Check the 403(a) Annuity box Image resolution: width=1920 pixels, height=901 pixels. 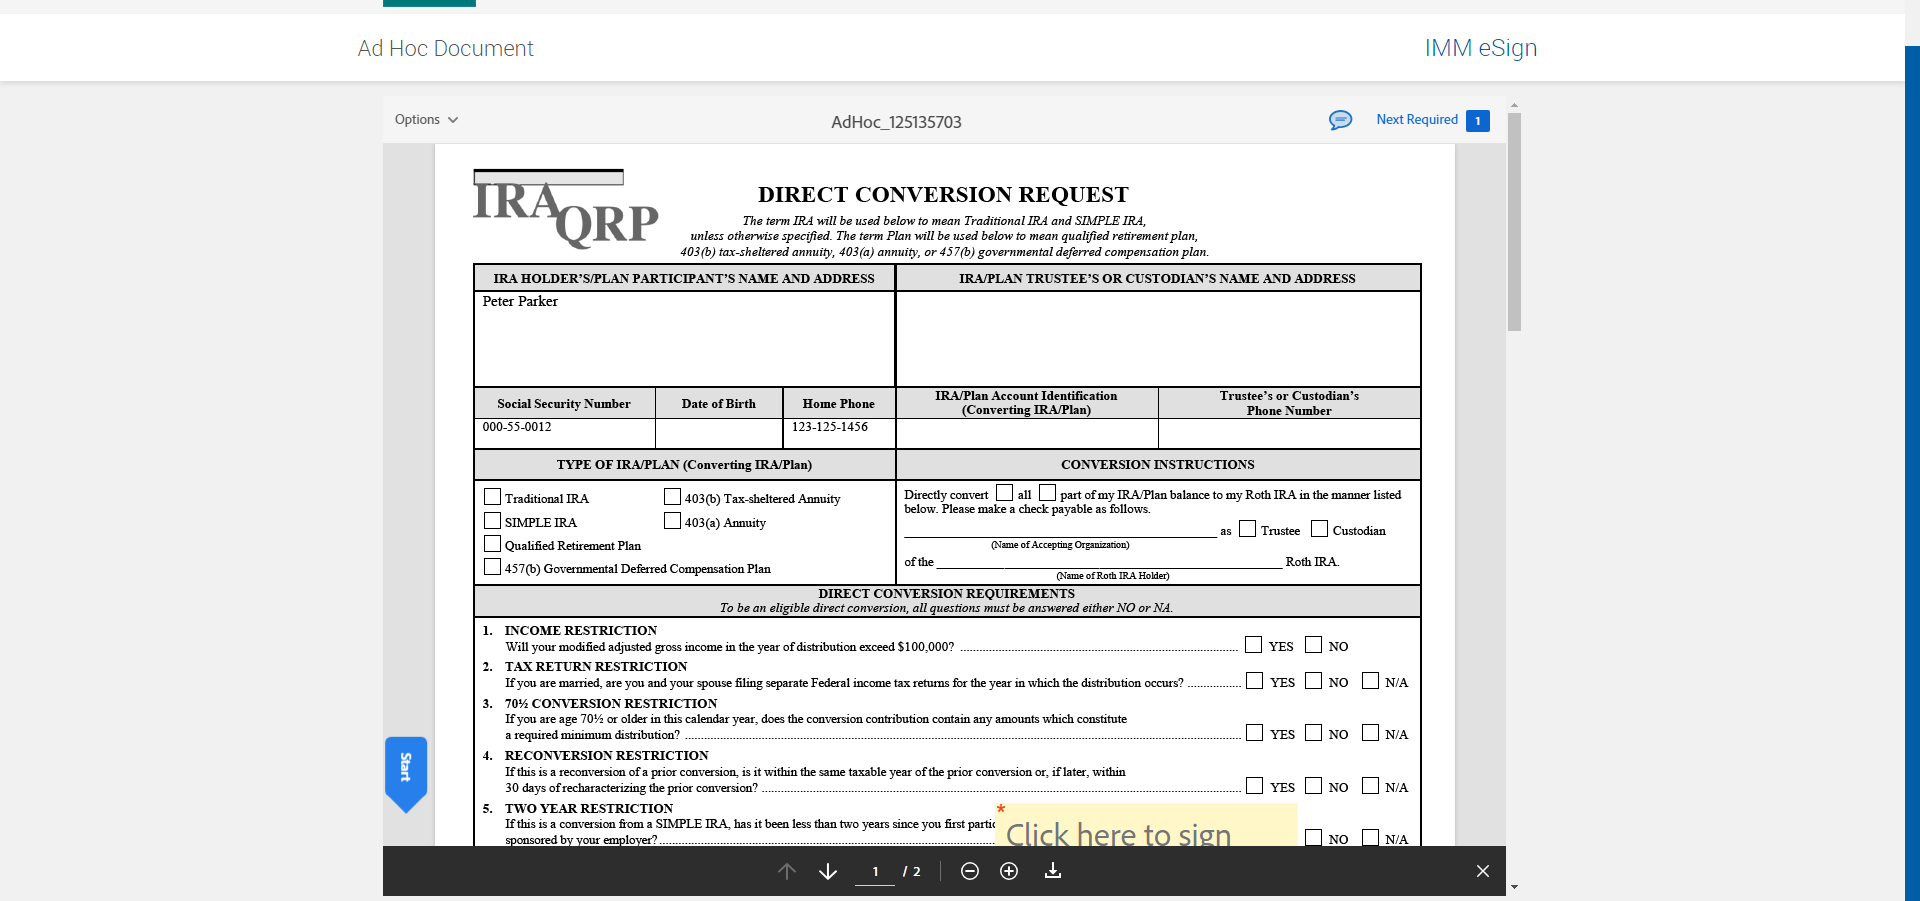(x=672, y=520)
